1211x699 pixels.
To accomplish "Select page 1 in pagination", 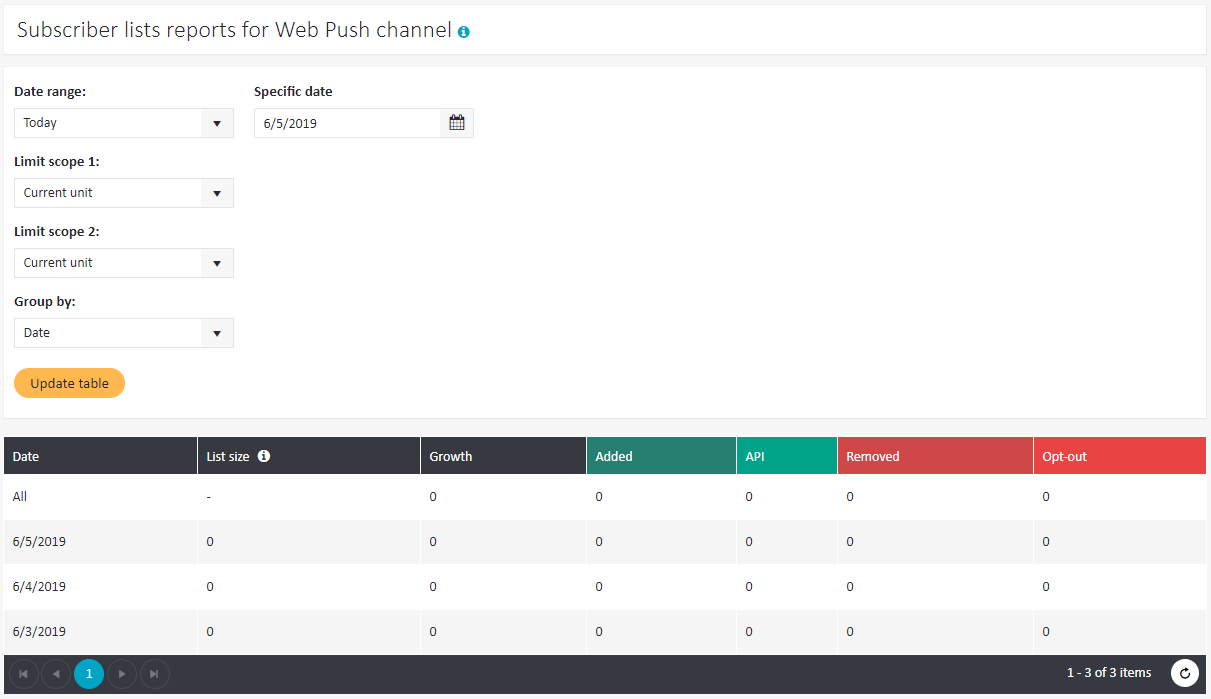I will coord(89,674).
